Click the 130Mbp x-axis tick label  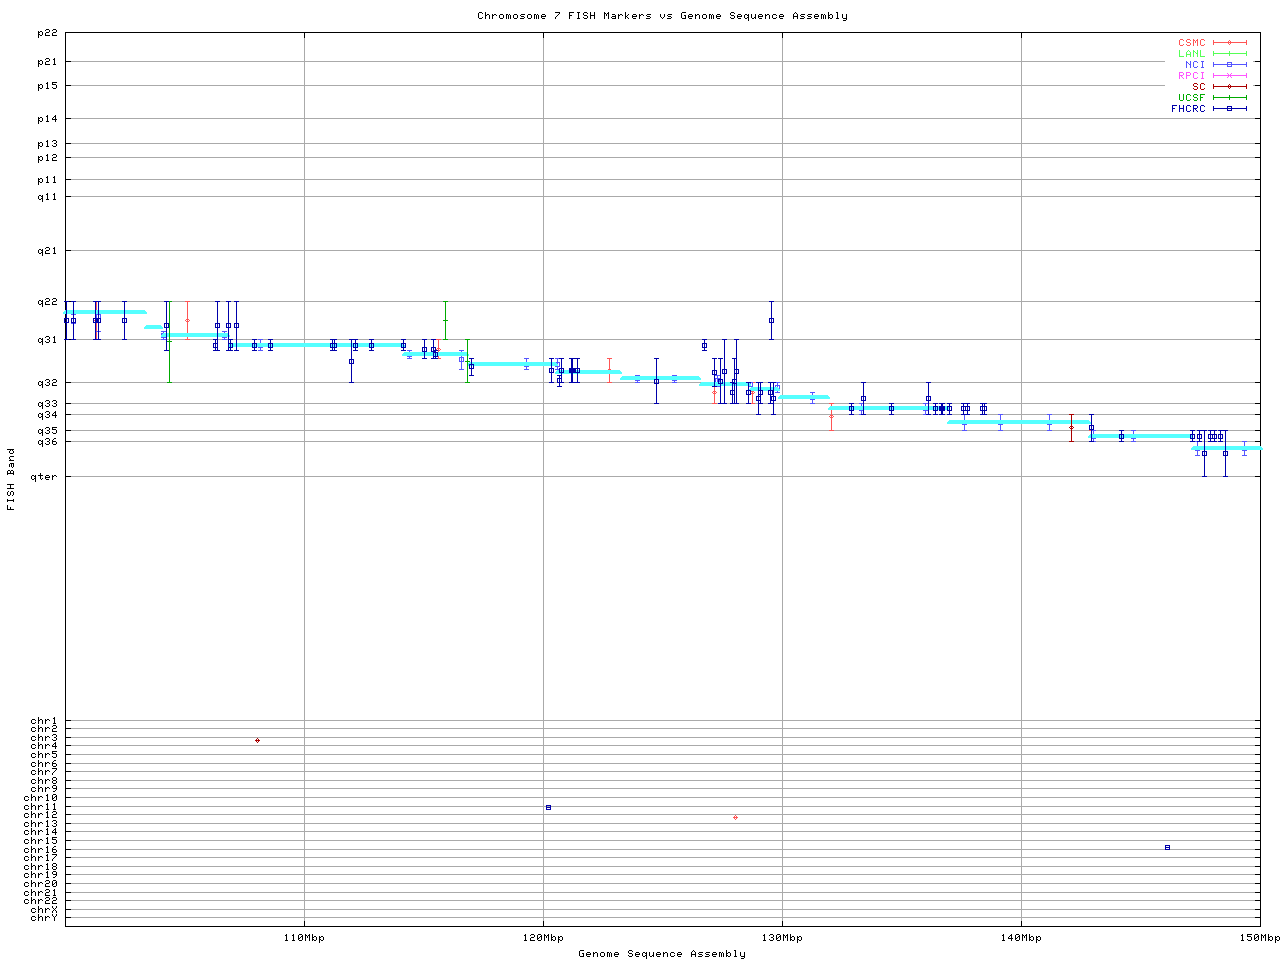pyautogui.click(x=782, y=938)
